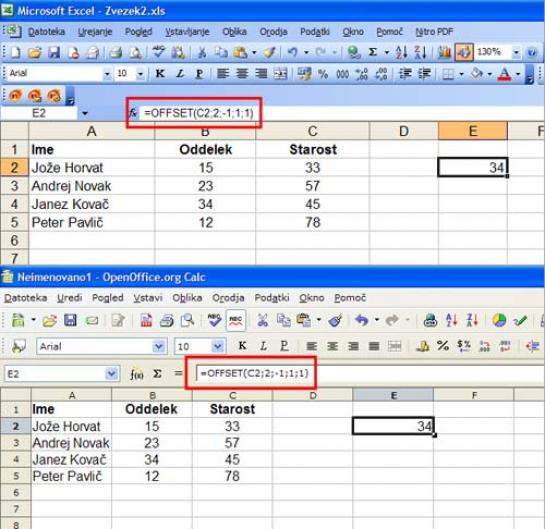Click in the Excel formula bar text
The height and width of the screenshot is (529, 545).
[x=199, y=113]
